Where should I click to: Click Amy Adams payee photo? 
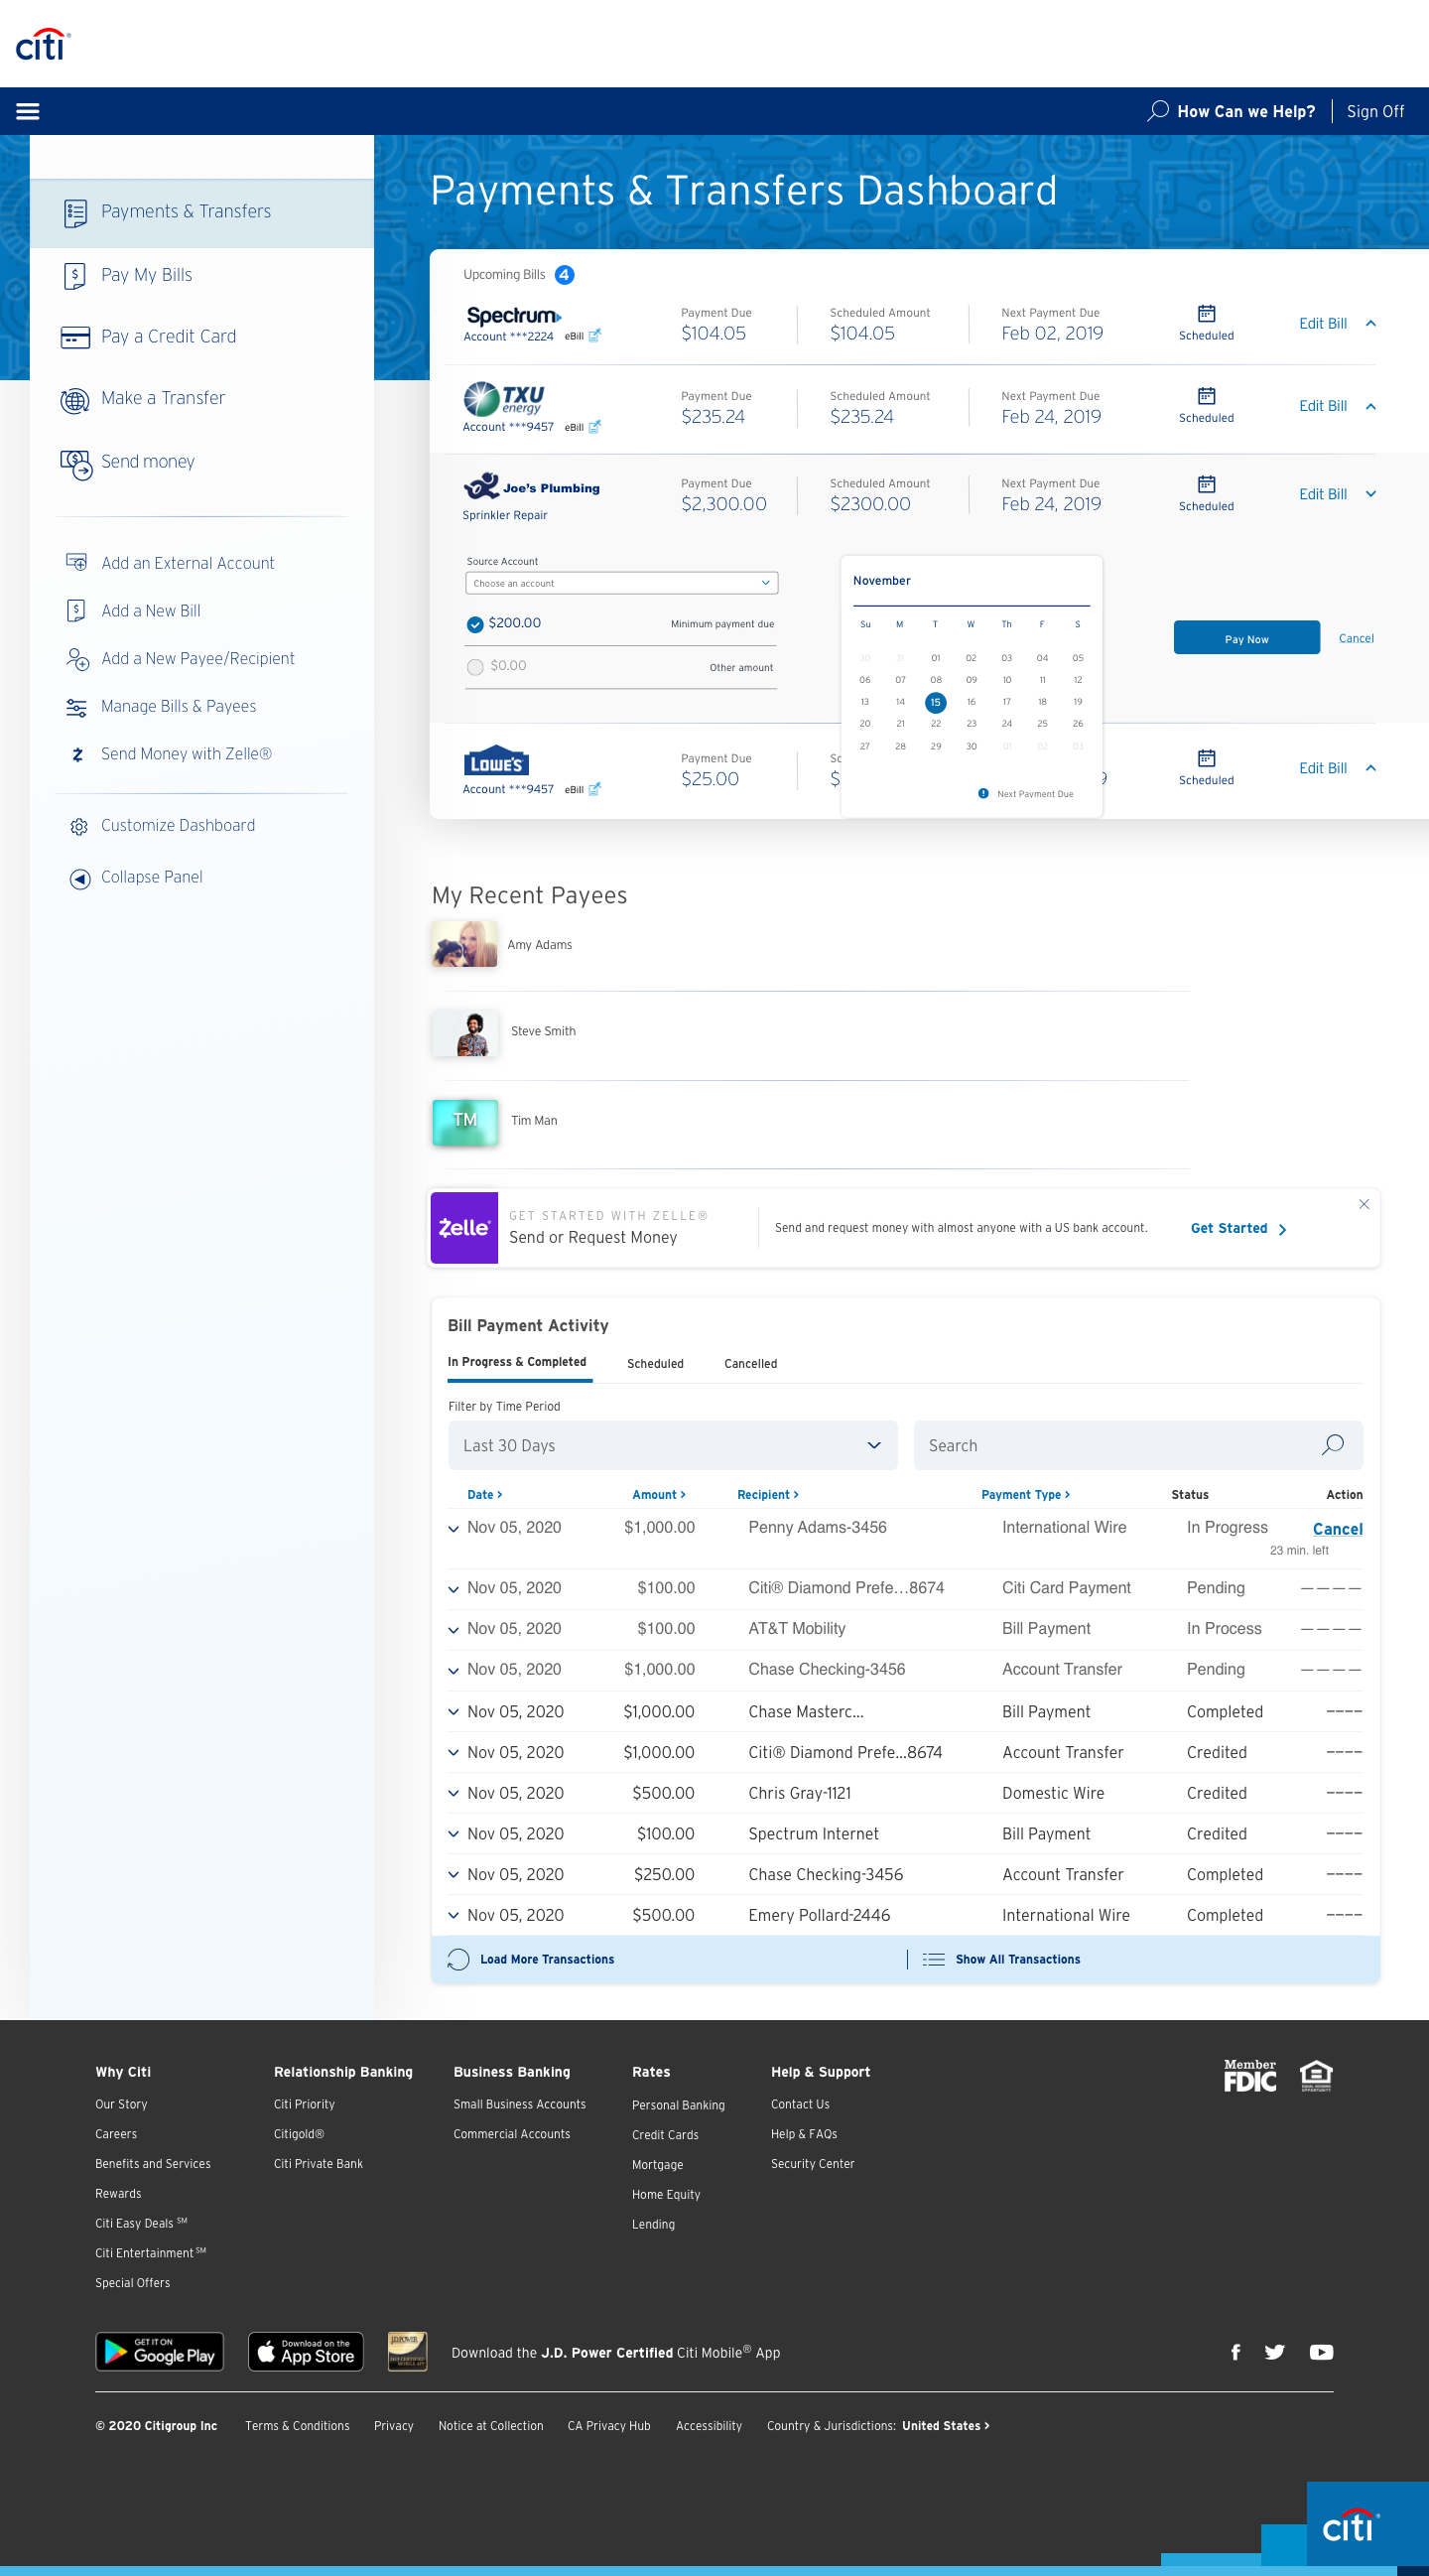[x=465, y=944]
